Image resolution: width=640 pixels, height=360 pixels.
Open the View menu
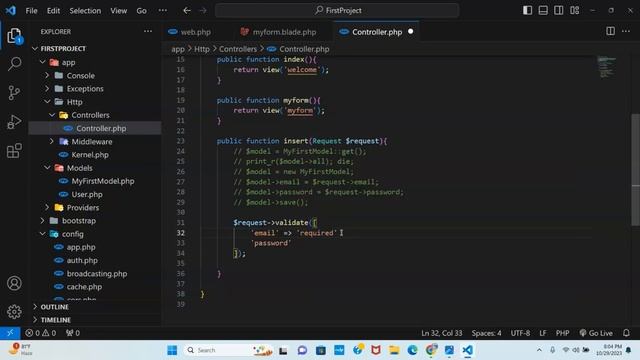[119, 11]
